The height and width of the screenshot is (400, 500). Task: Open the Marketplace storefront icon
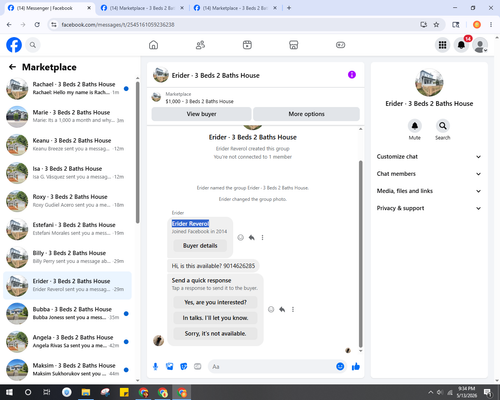(x=294, y=45)
